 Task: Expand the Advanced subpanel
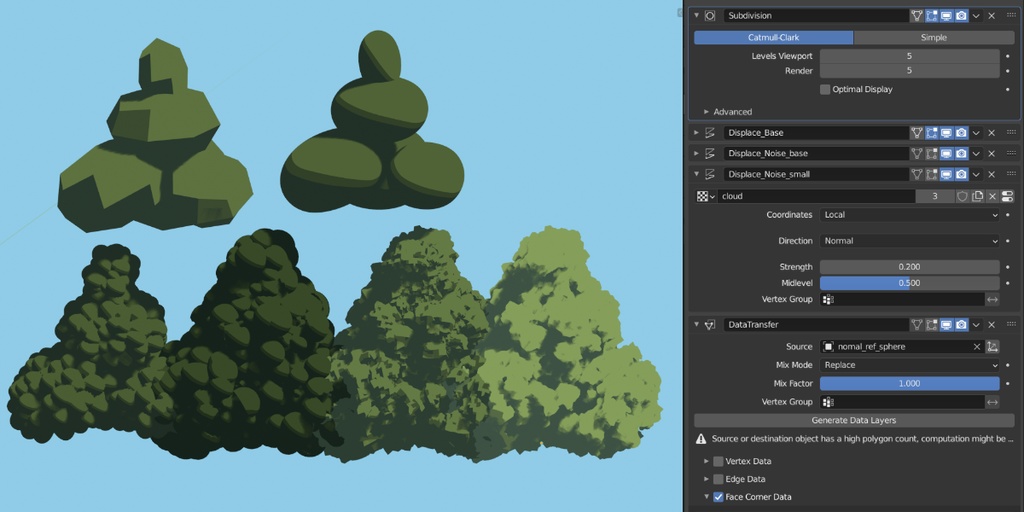(728, 112)
